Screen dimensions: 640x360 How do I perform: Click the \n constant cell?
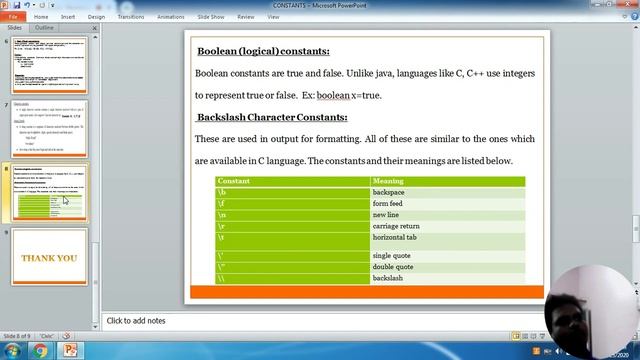(293, 215)
